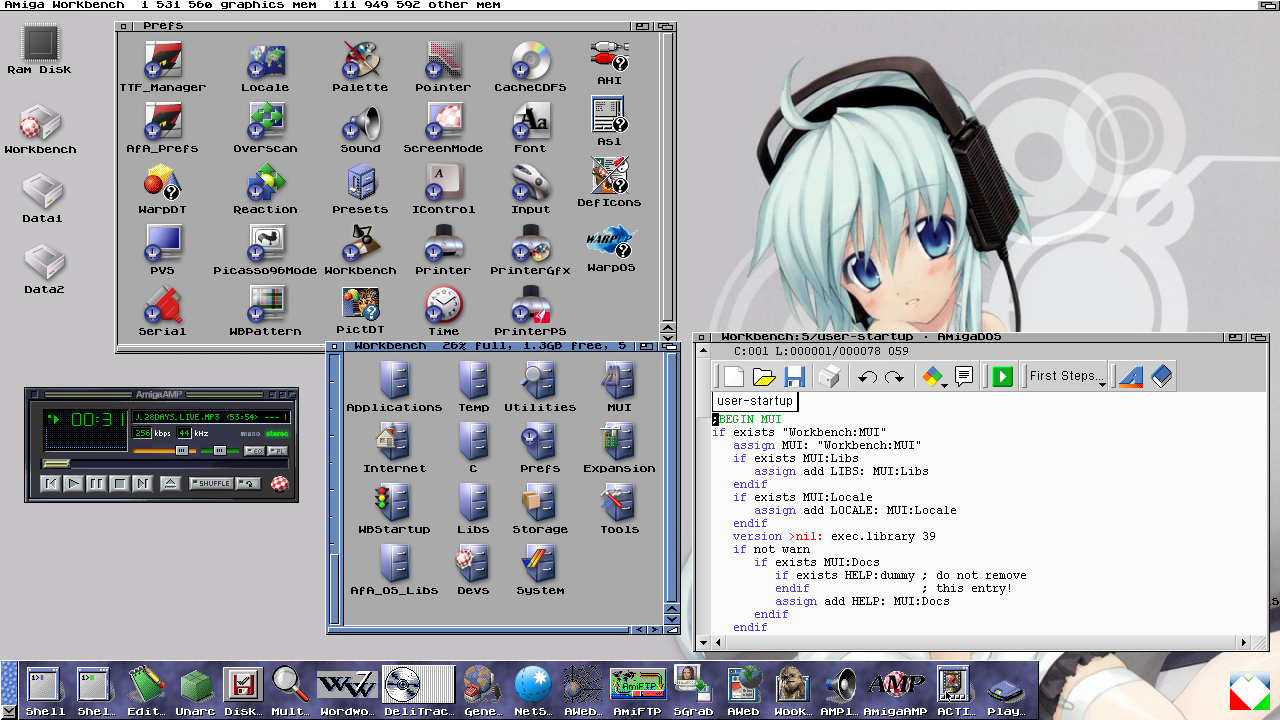Click the new document toolbar icon in editor
This screenshot has width=1280, height=720.
(734, 376)
